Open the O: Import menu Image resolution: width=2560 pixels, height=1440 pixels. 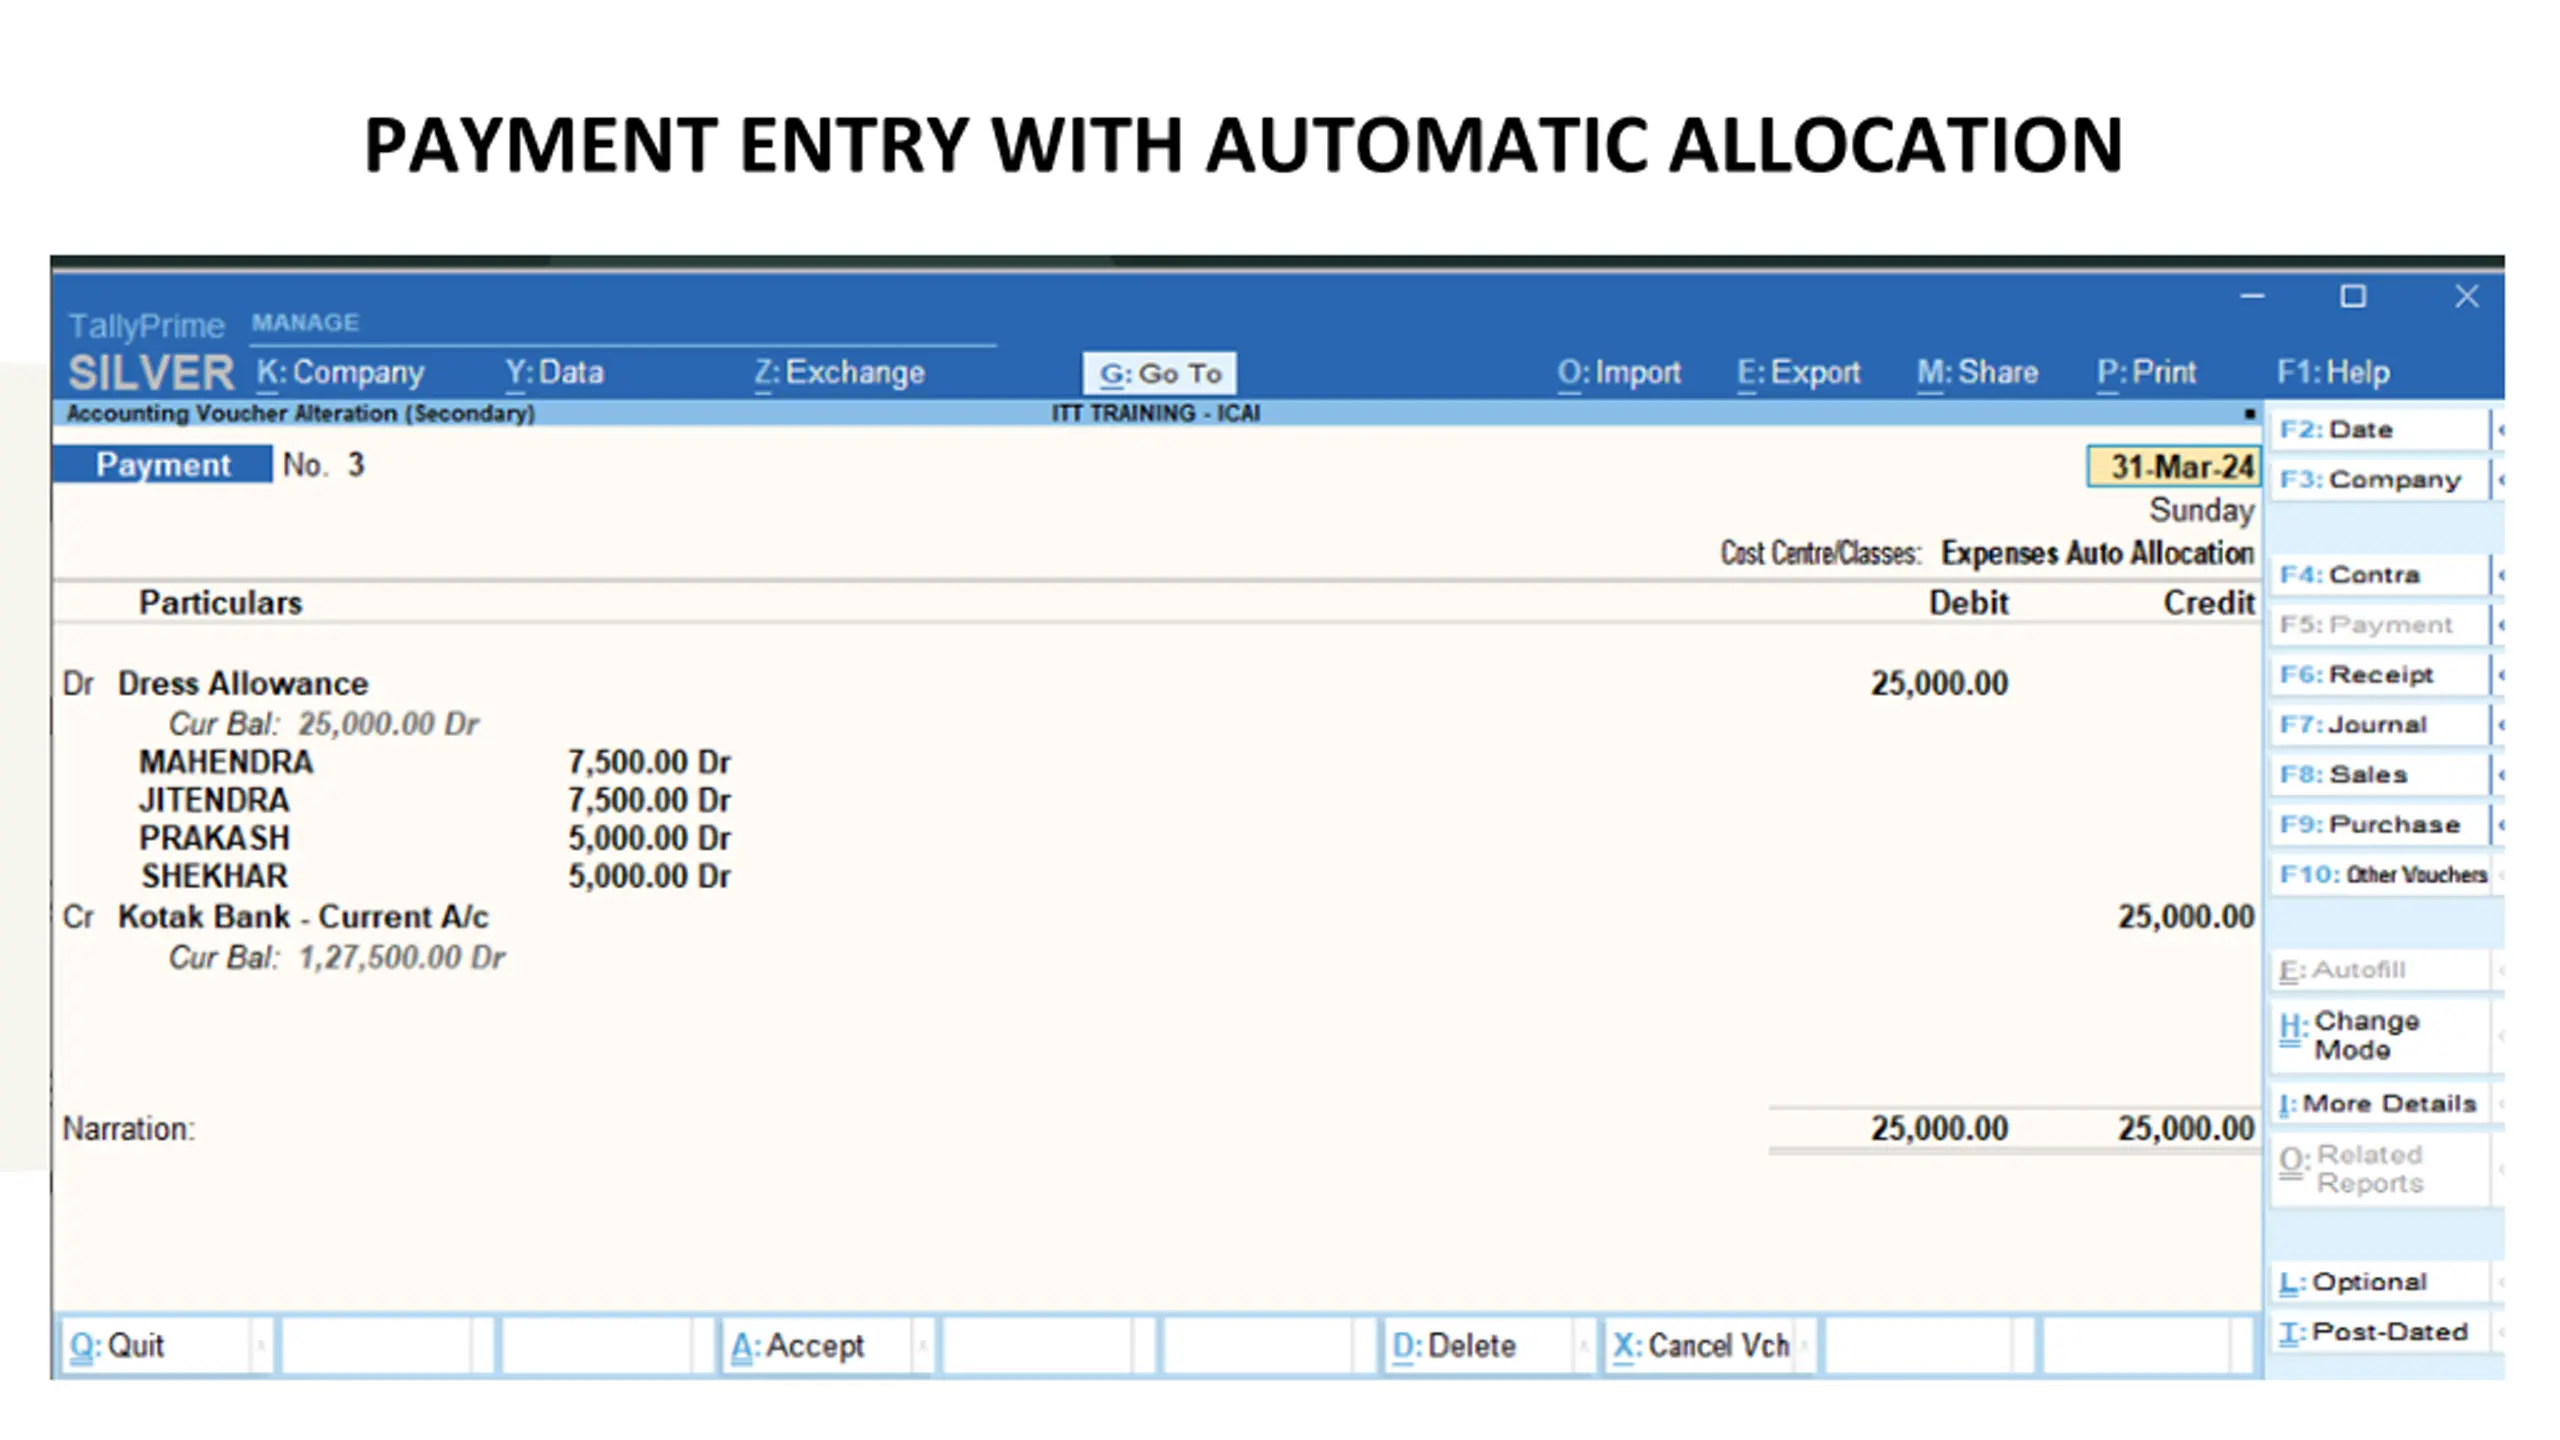click(1619, 373)
